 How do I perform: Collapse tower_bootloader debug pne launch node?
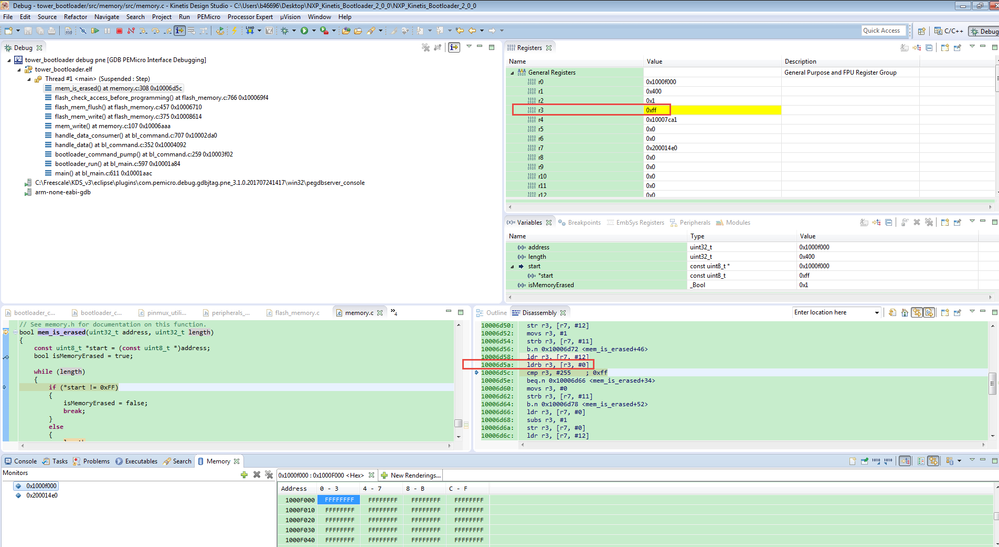point(9,60)
